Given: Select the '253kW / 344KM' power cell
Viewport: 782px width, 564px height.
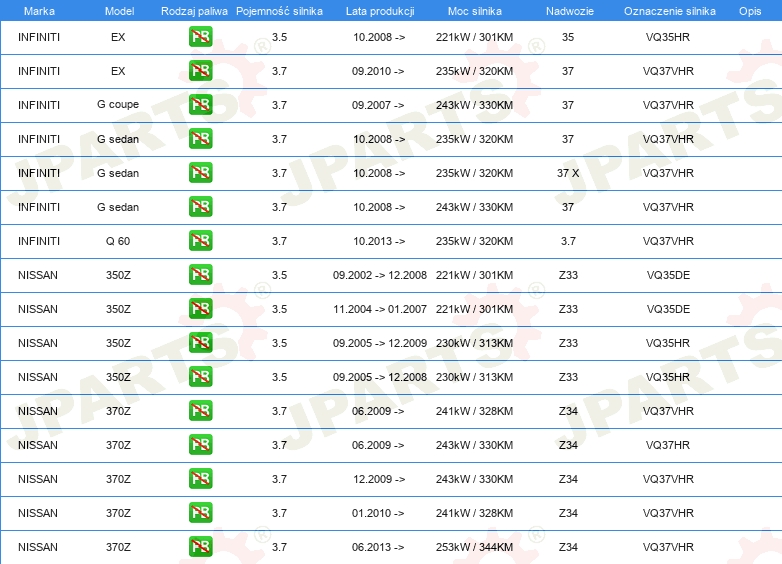Looking at the screenshot, I should 474,547.
